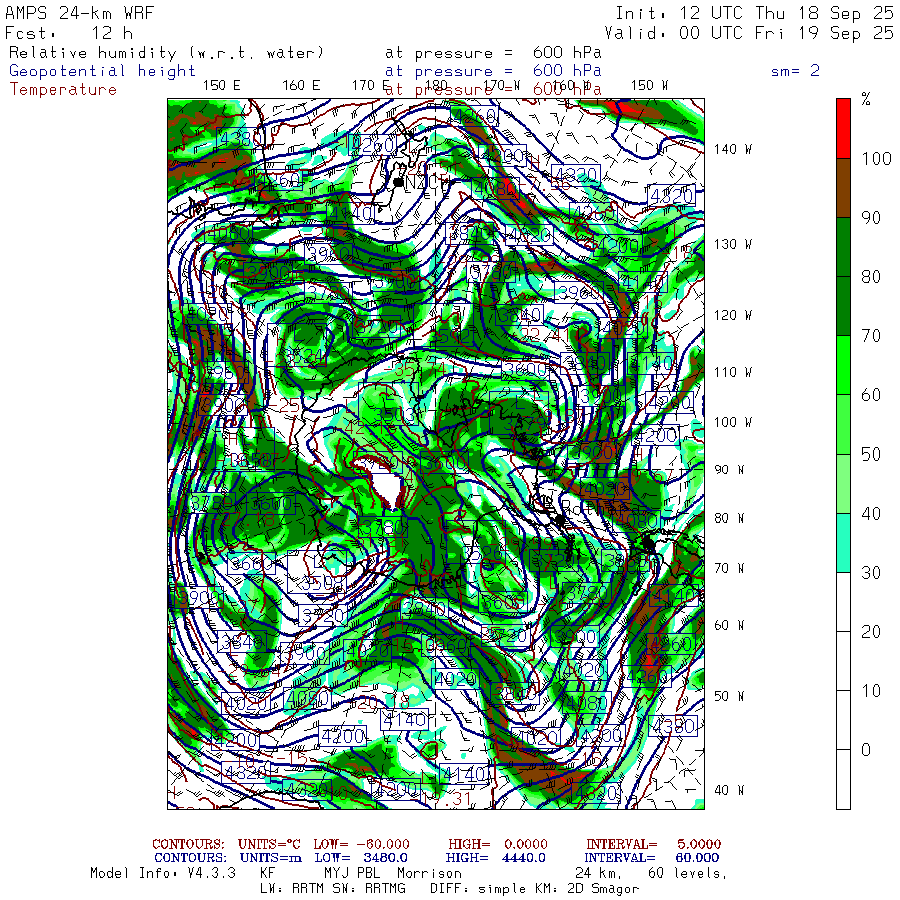The image size is (900, 900).
Task: Click the red above-100% color bar segment
Action: pos(843,129)
